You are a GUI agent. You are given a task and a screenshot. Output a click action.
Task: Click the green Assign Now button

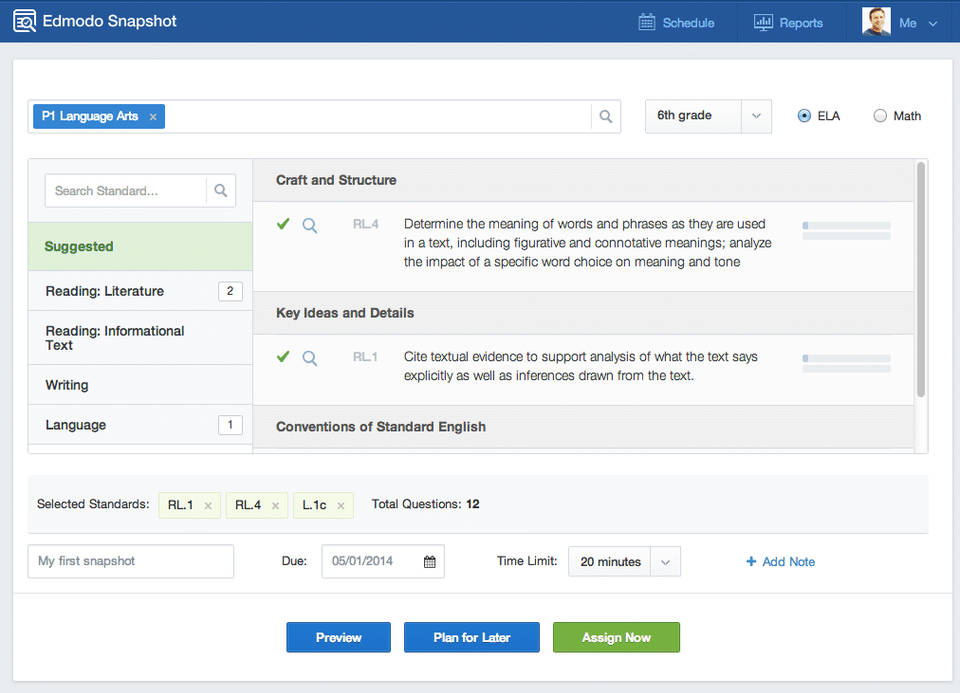[616, 637]
